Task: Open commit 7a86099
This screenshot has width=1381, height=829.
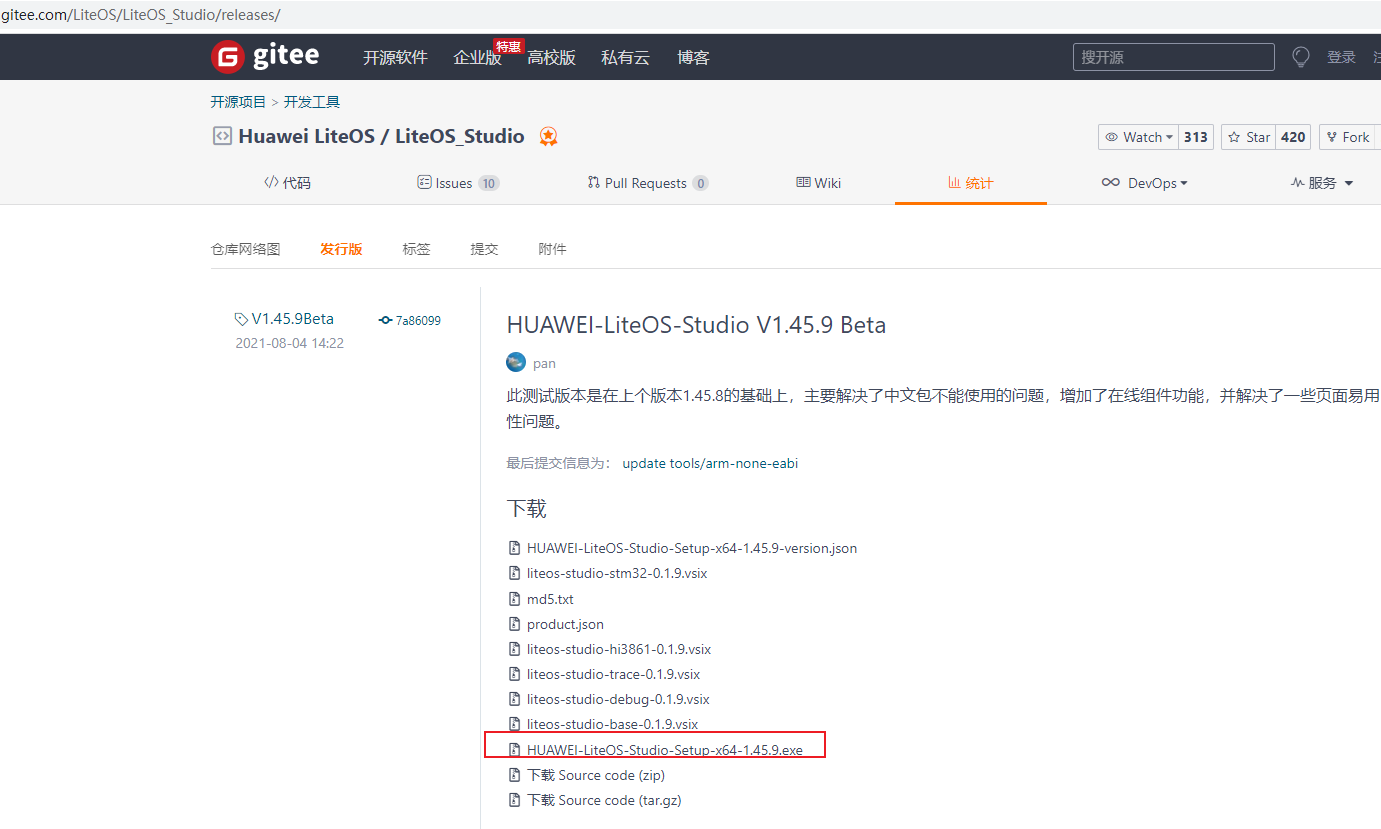Action: 418,321
